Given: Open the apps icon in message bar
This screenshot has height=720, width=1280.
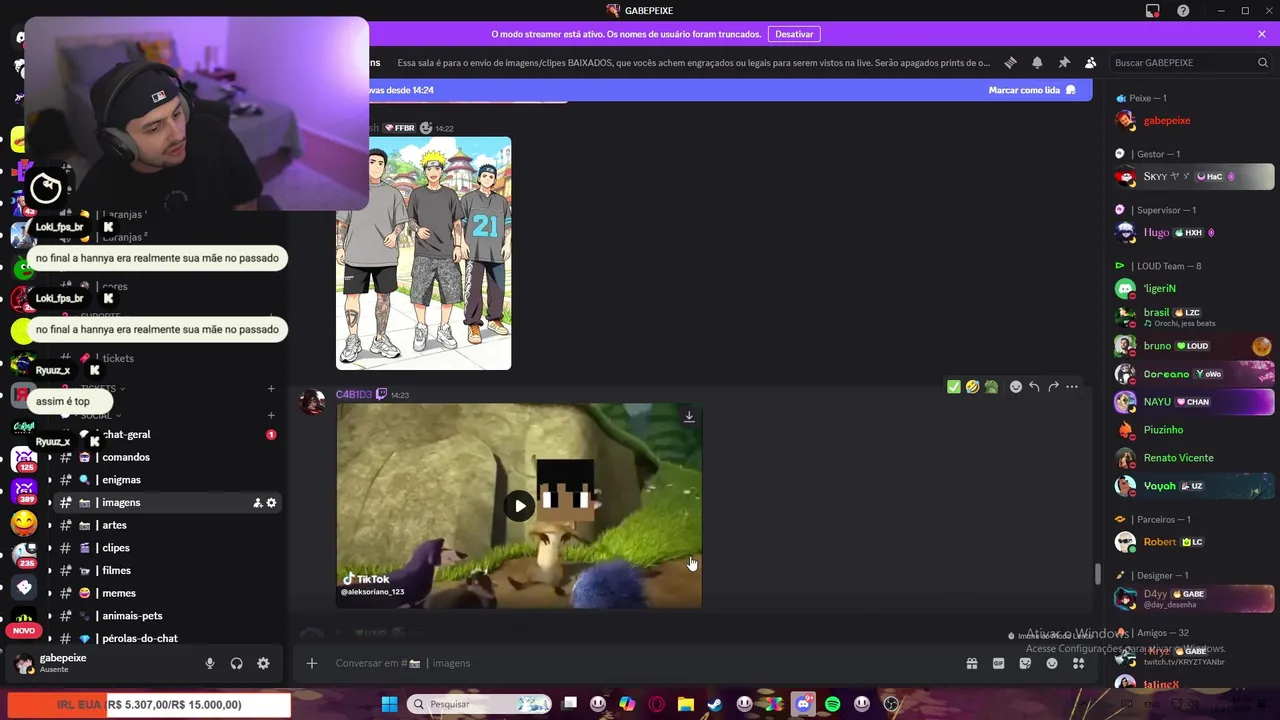Looking at the screenshot, I should [x=1078, y=663].
